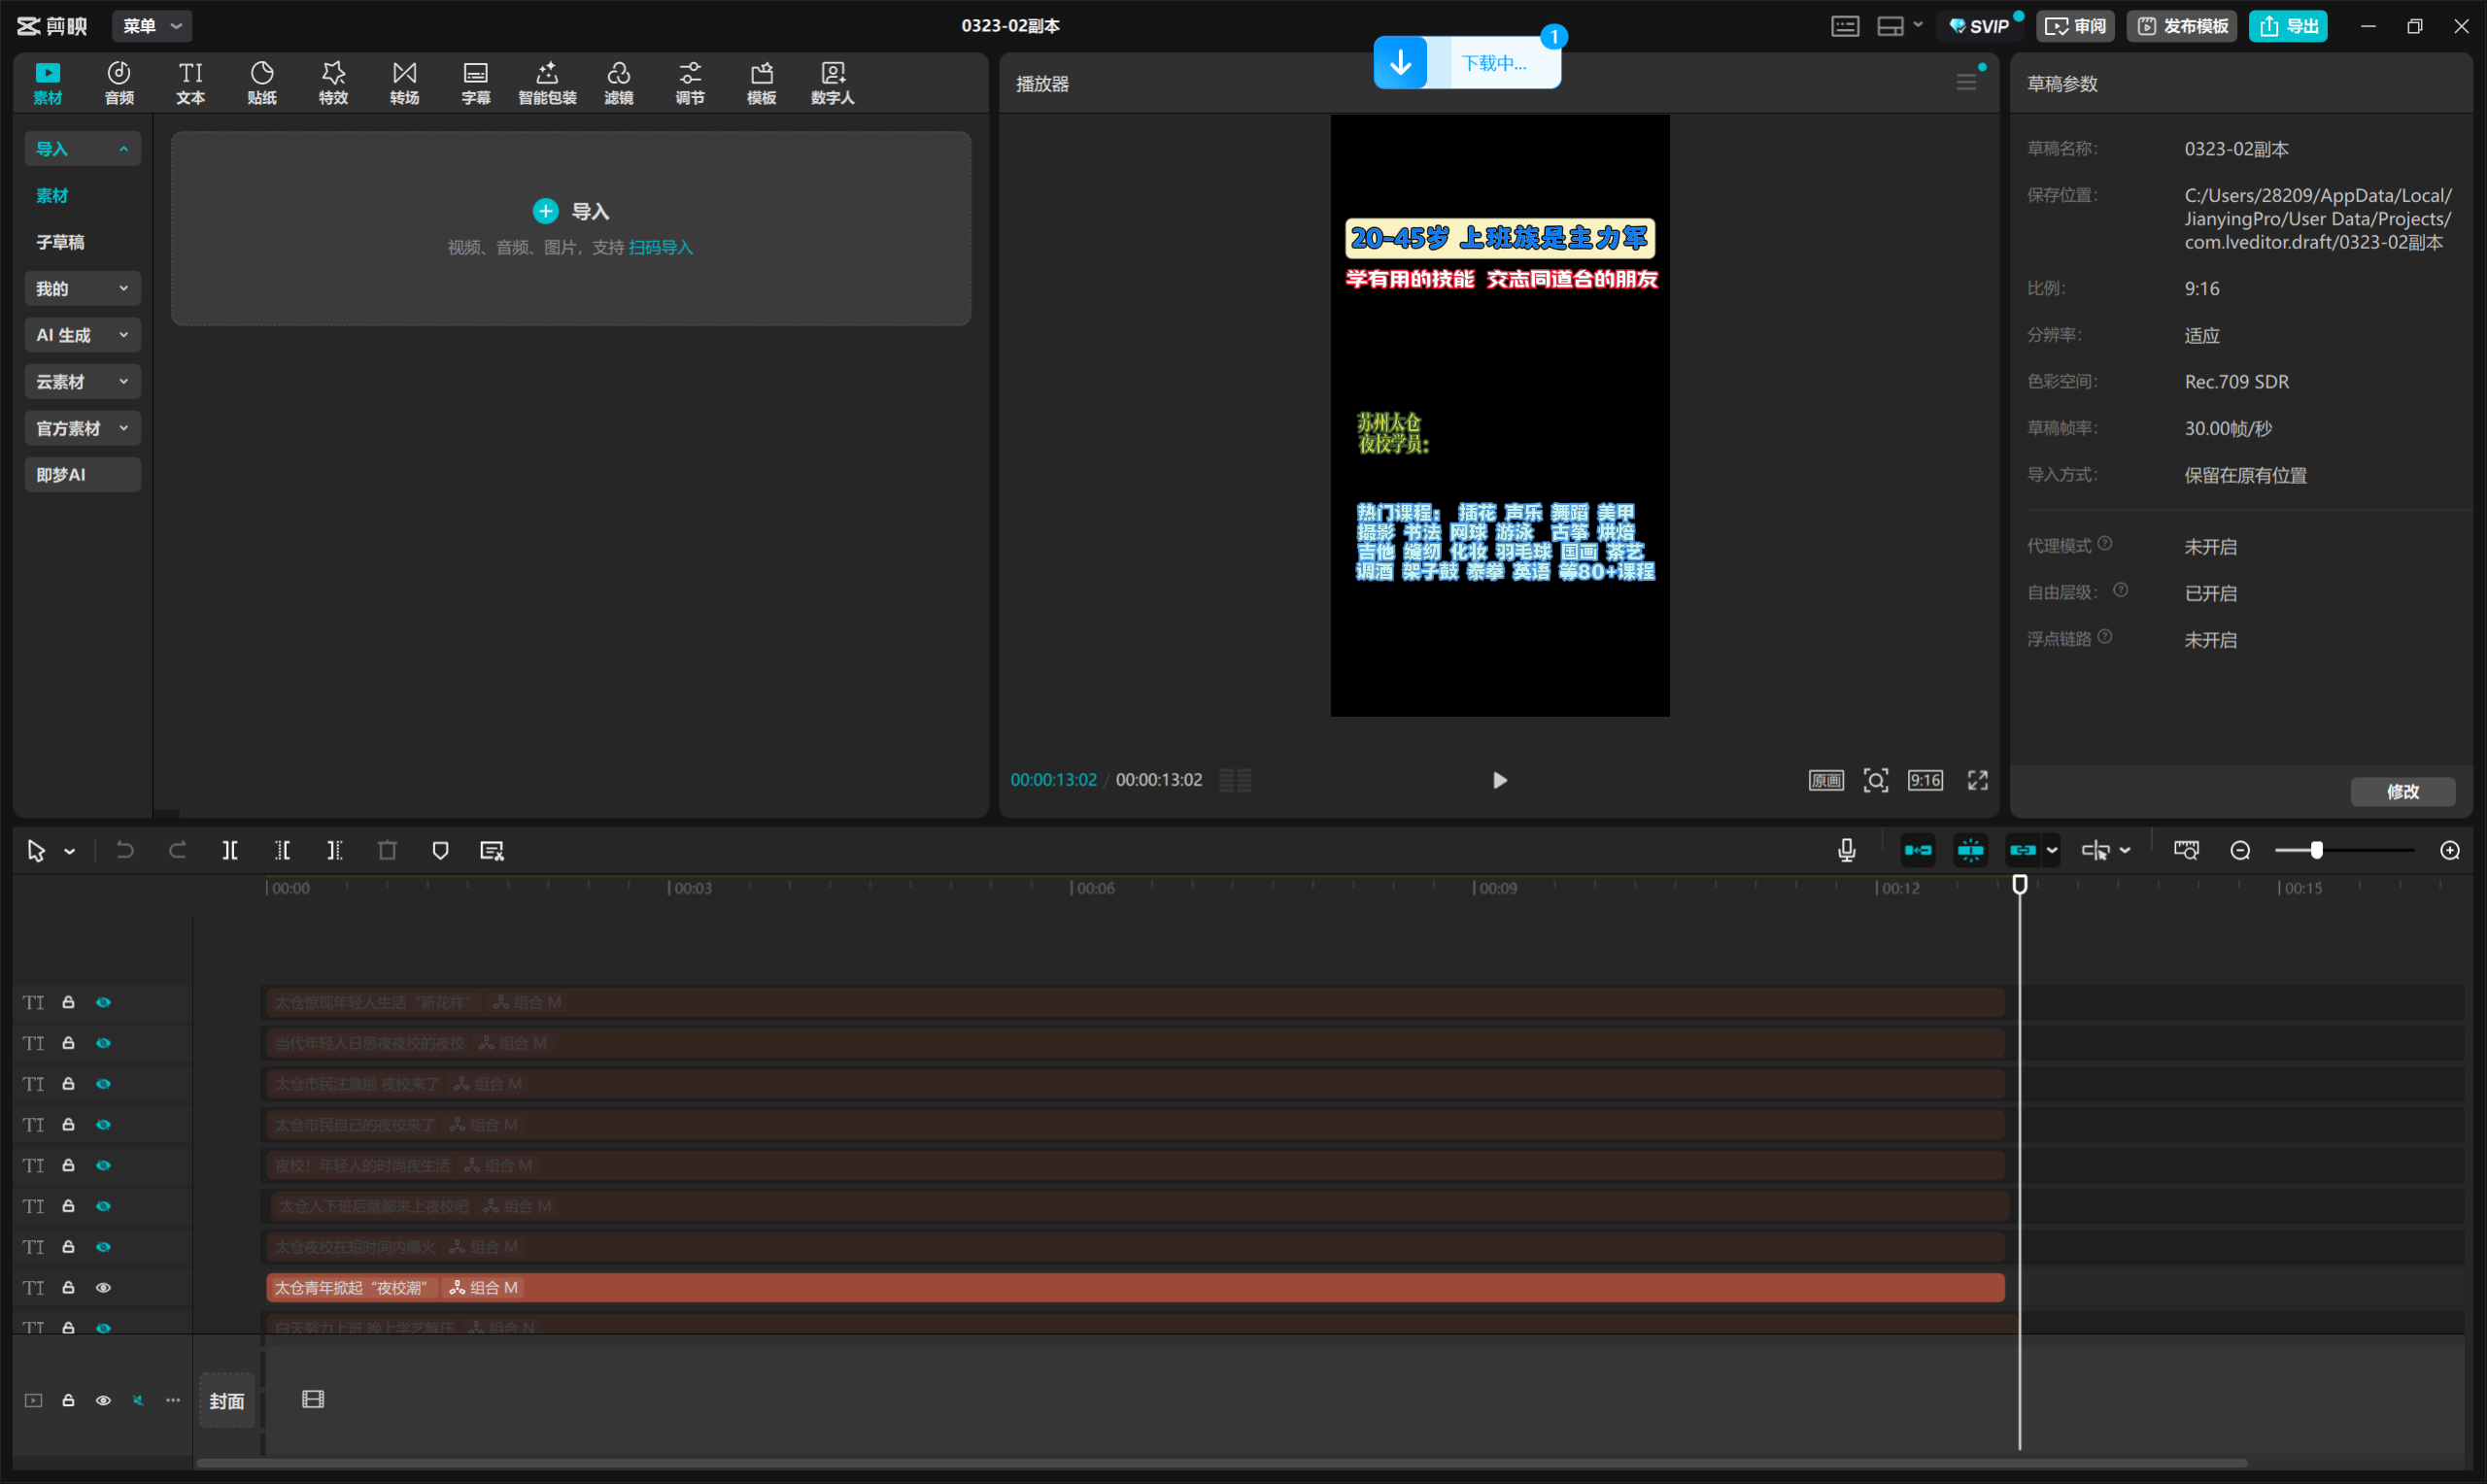This screenshot has width=2487, height=1484.
Task: Lock the 太仓青年掀起 text track
Action: pos(68,1287)
